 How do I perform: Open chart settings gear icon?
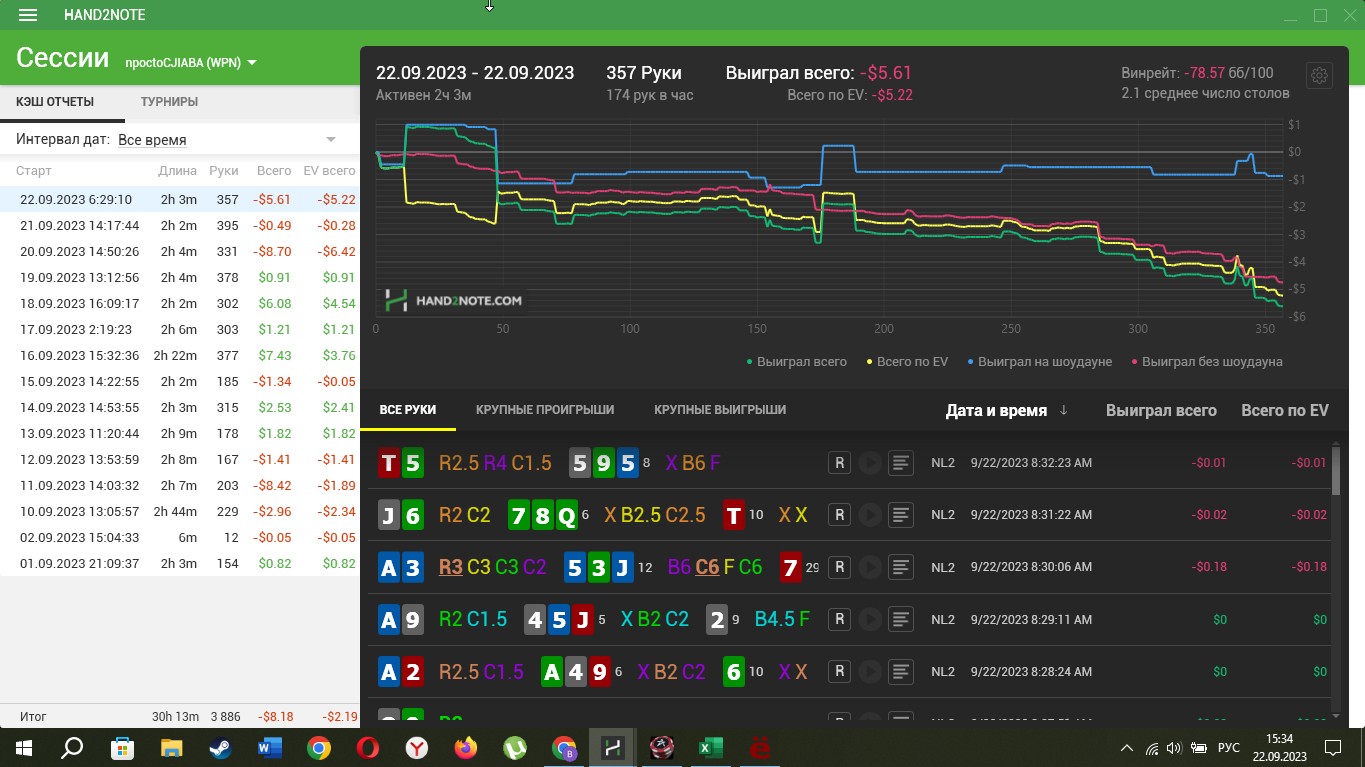(x=1319, y=76)
